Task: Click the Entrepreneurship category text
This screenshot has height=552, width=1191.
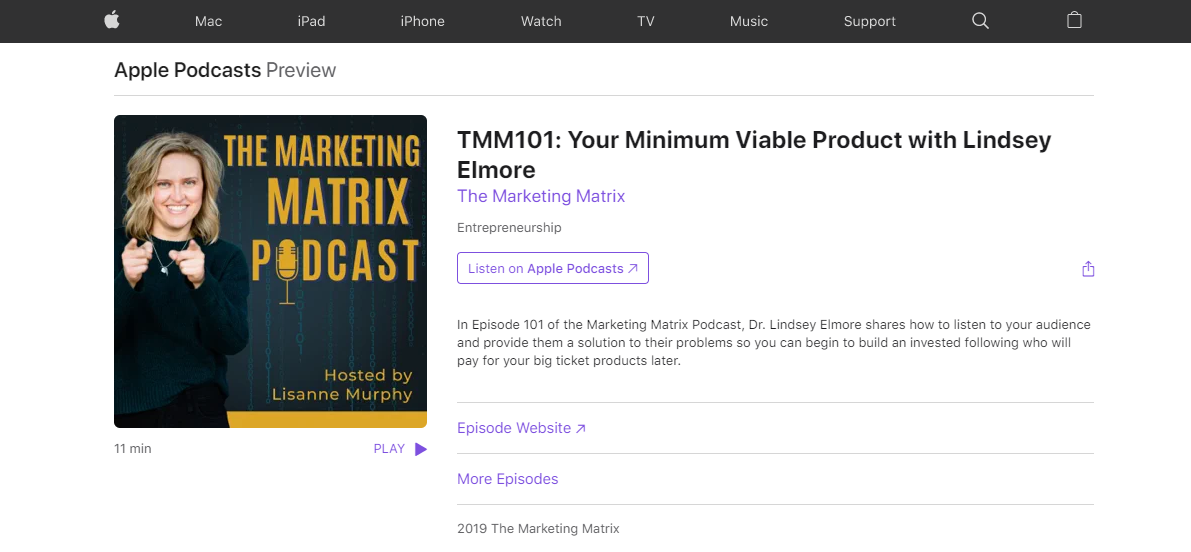Action: coord(510,228)
